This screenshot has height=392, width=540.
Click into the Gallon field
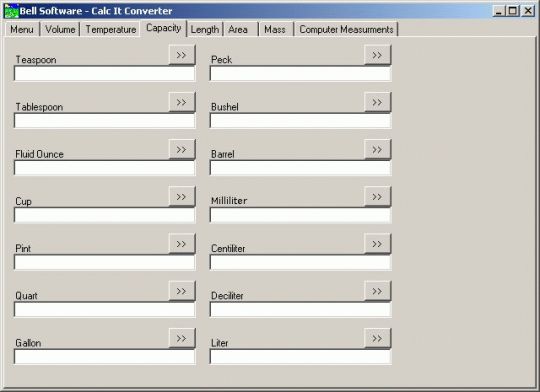[x=104, y=357]
